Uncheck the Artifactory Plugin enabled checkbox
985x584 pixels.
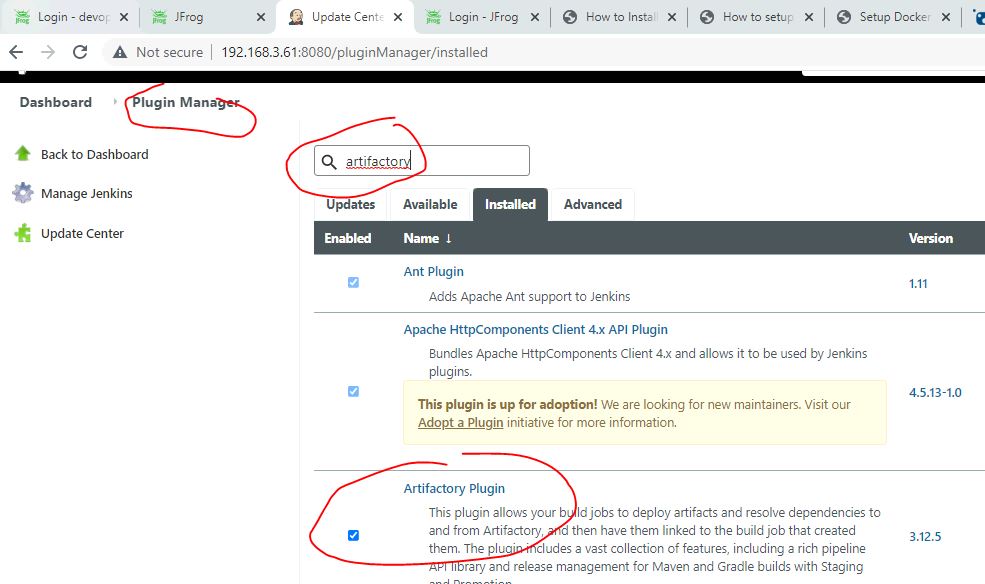[353, 536]
